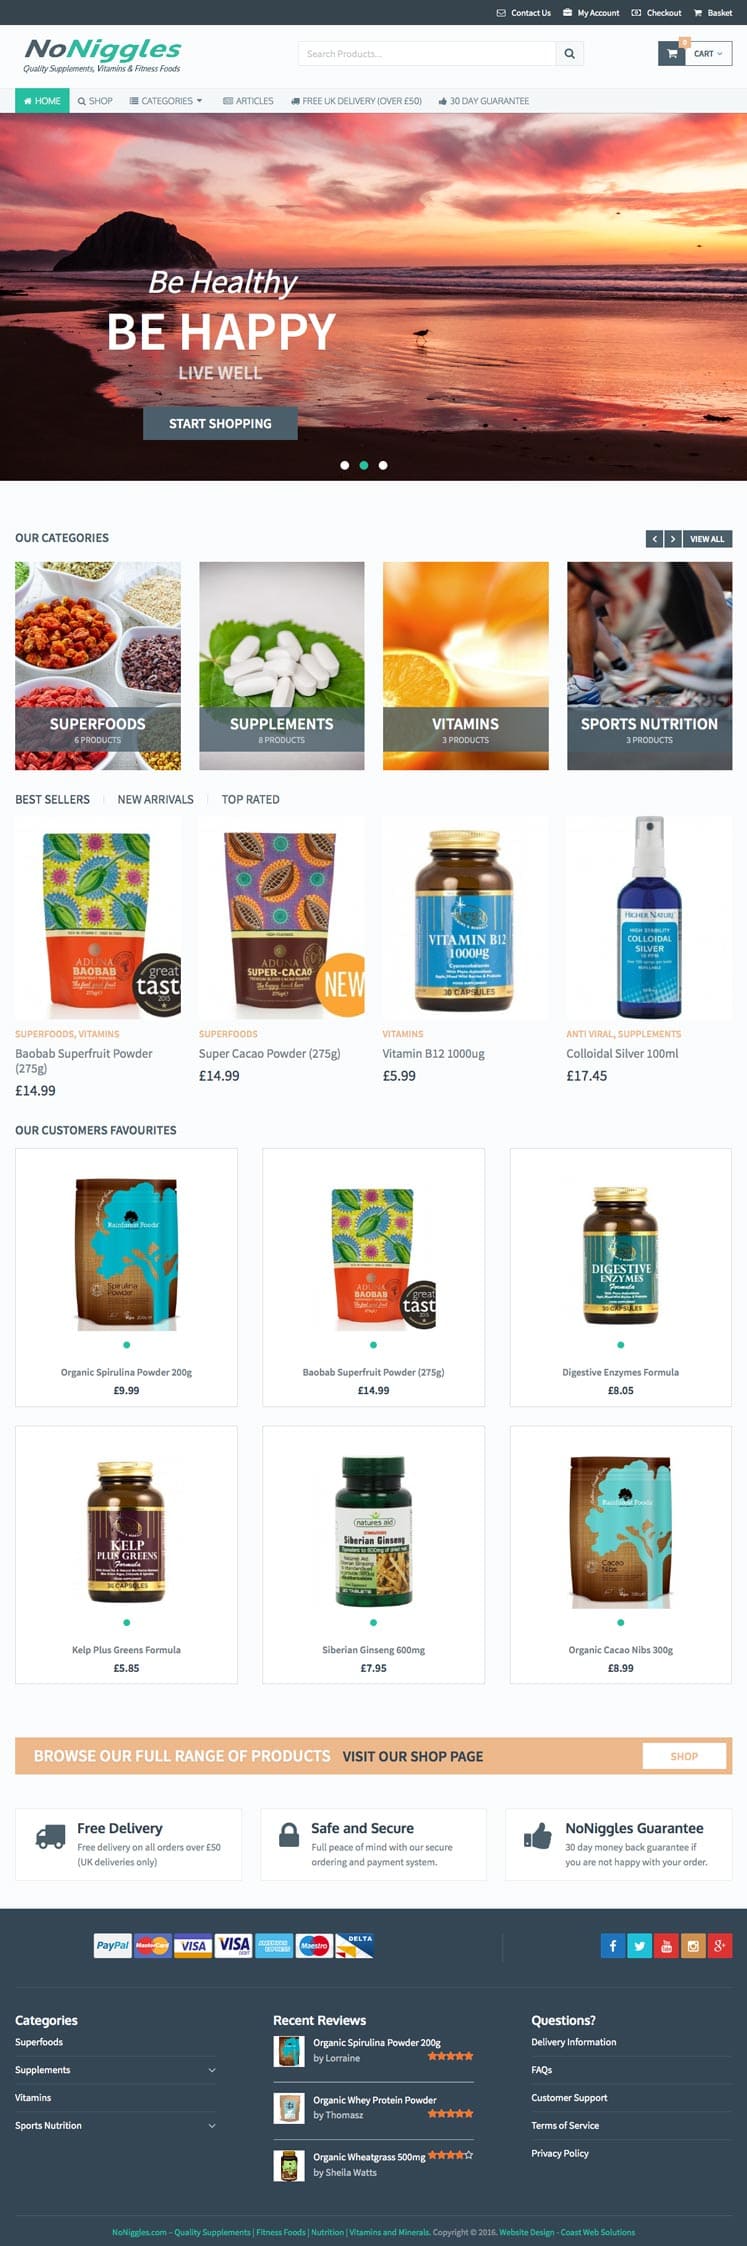Open the Delivery Information link
Image resolution: width=747 pixels, height=2246 pixels.
coord(573,2042)
